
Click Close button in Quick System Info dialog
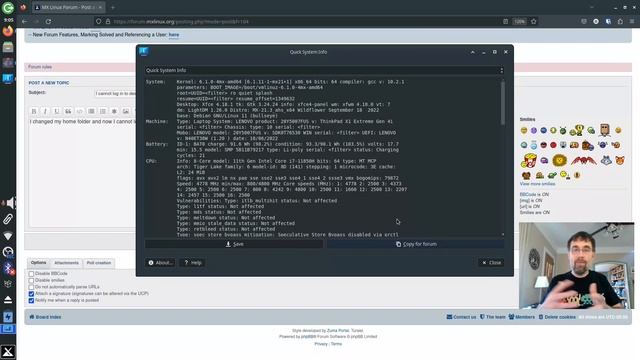point(491,262)
